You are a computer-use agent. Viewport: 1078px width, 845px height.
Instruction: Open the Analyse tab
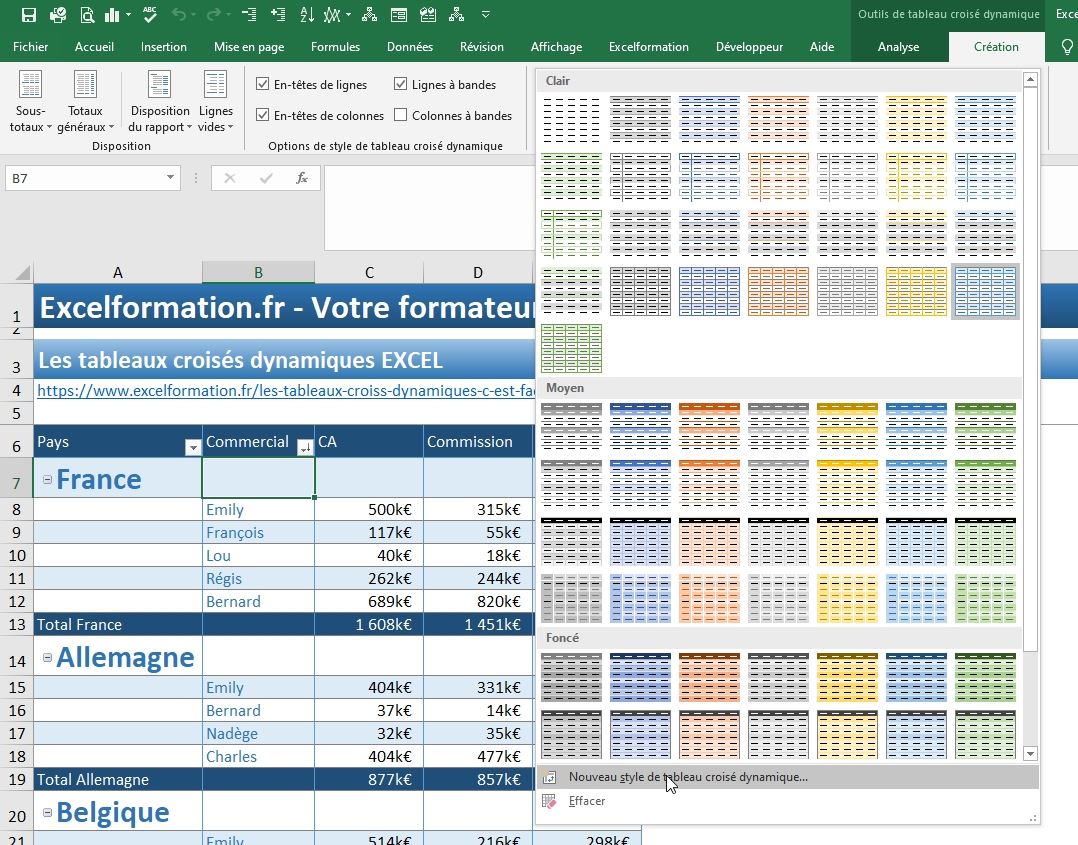[899, 47]
